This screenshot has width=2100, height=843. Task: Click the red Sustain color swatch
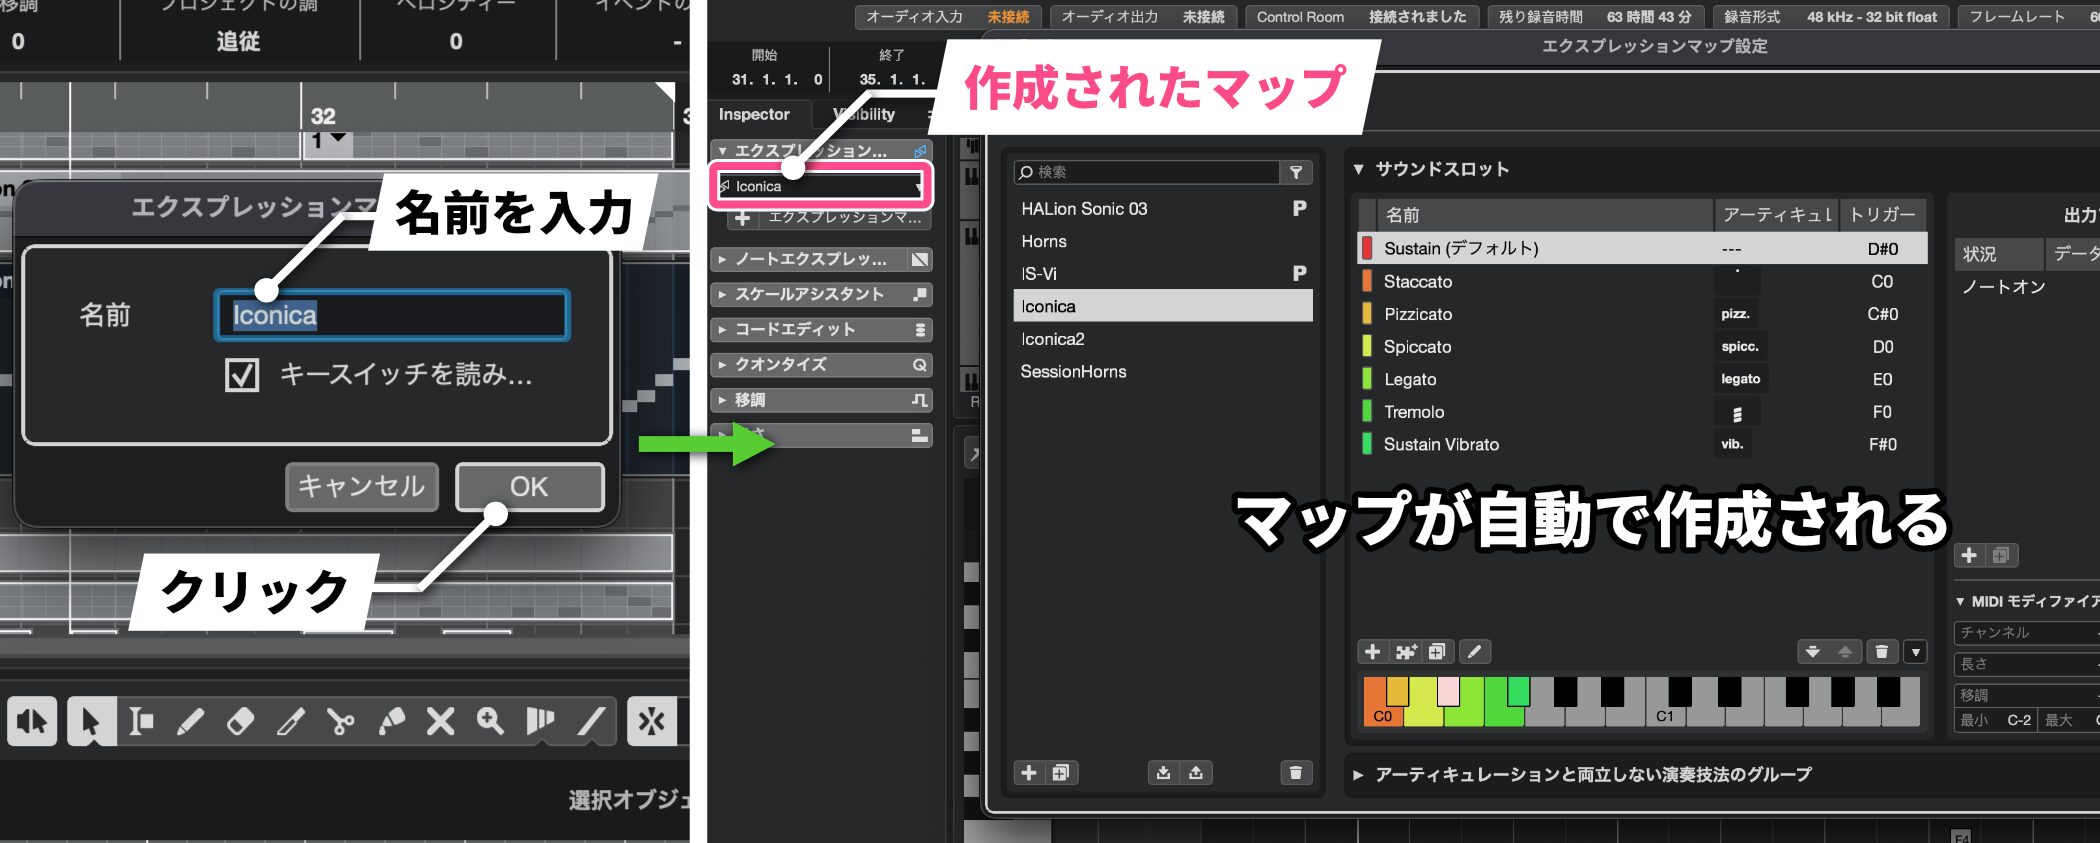1367,249
